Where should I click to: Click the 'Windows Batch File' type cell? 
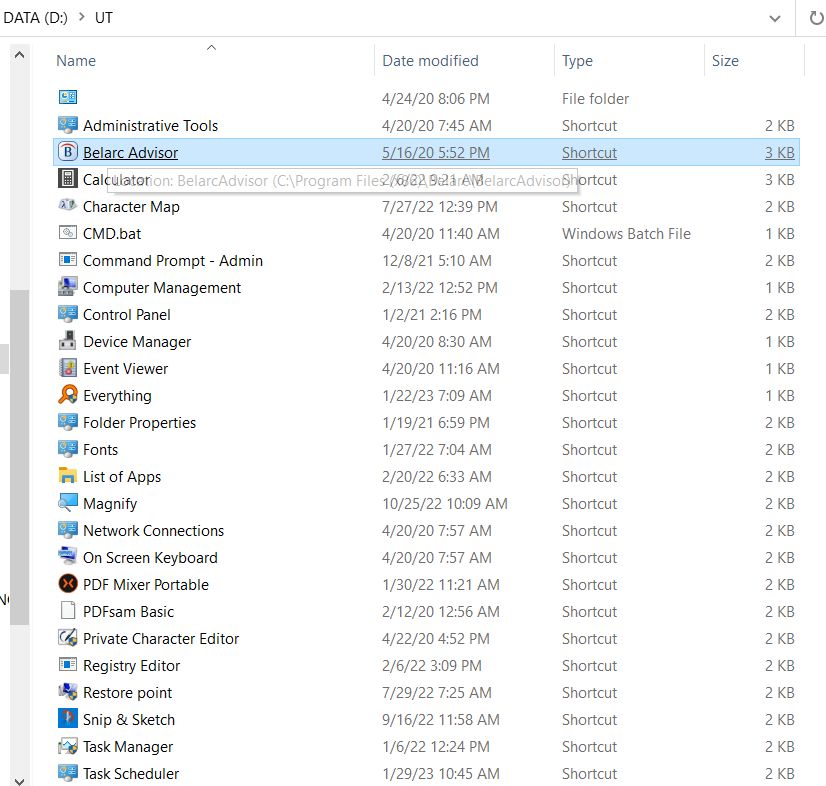tap(626, 233)
